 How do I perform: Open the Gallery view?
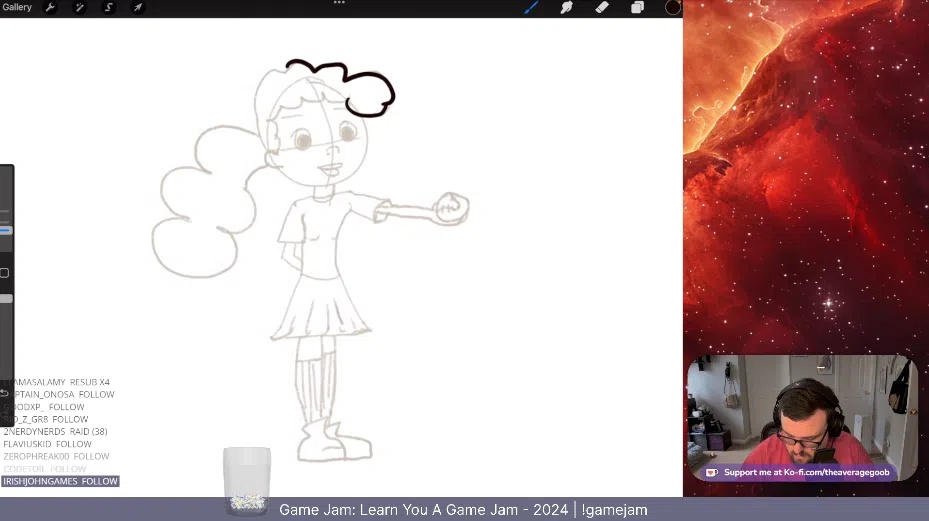(17, 8)
